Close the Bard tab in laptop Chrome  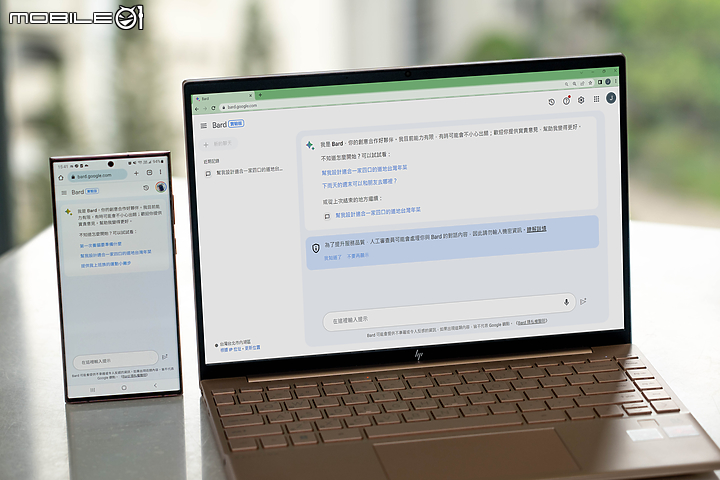click(x=251, y=96)
